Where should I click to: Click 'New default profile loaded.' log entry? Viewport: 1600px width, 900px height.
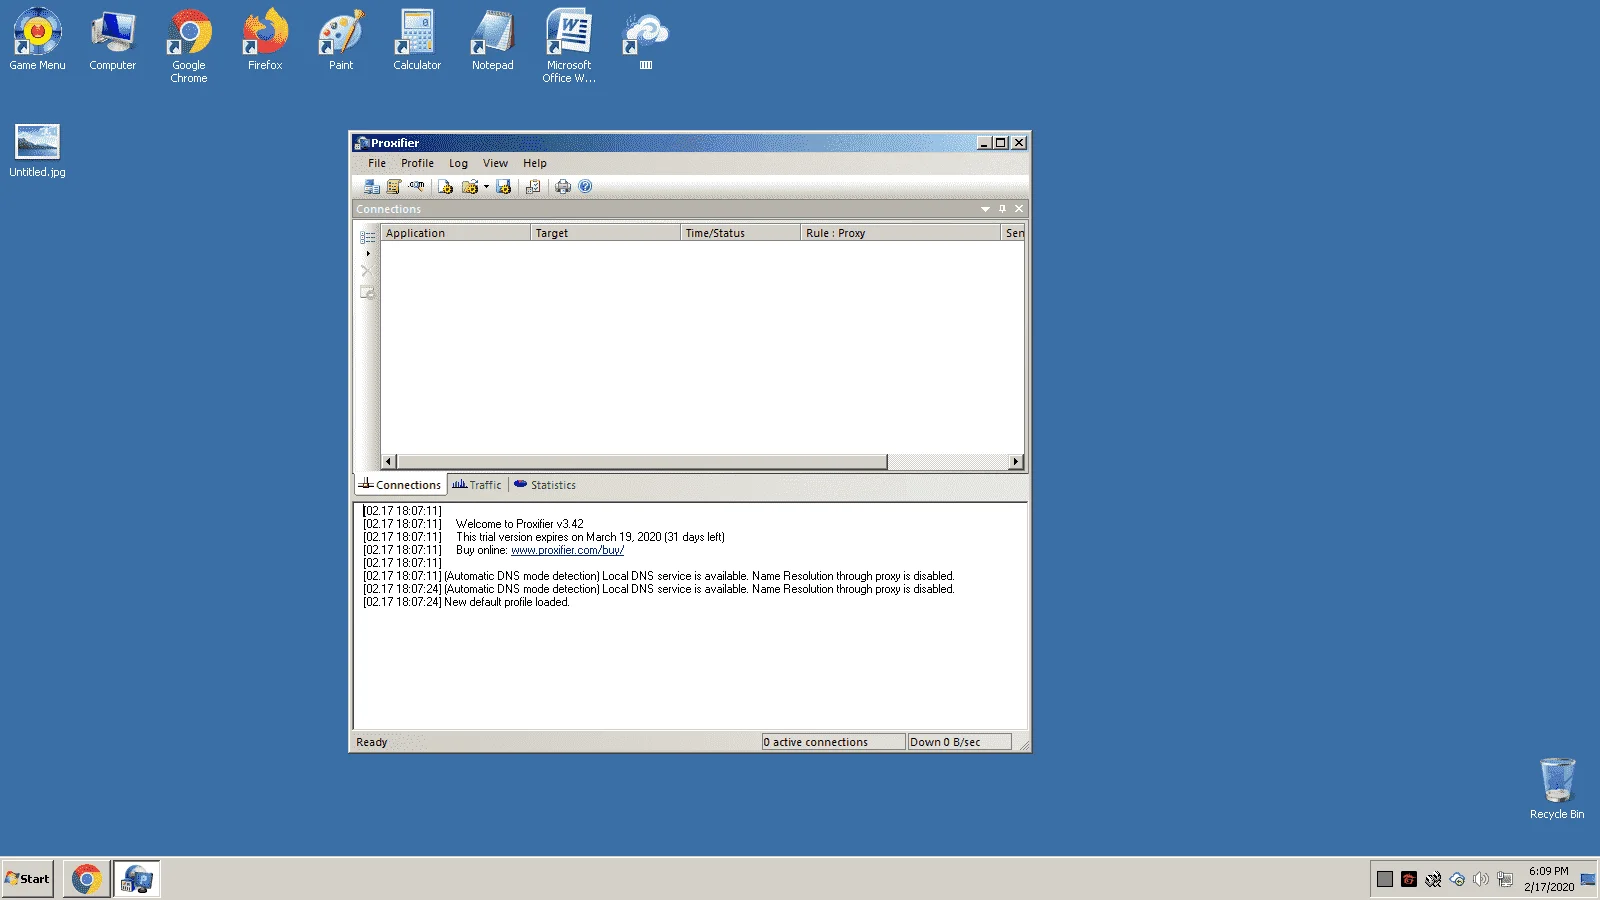pos(506,602)
